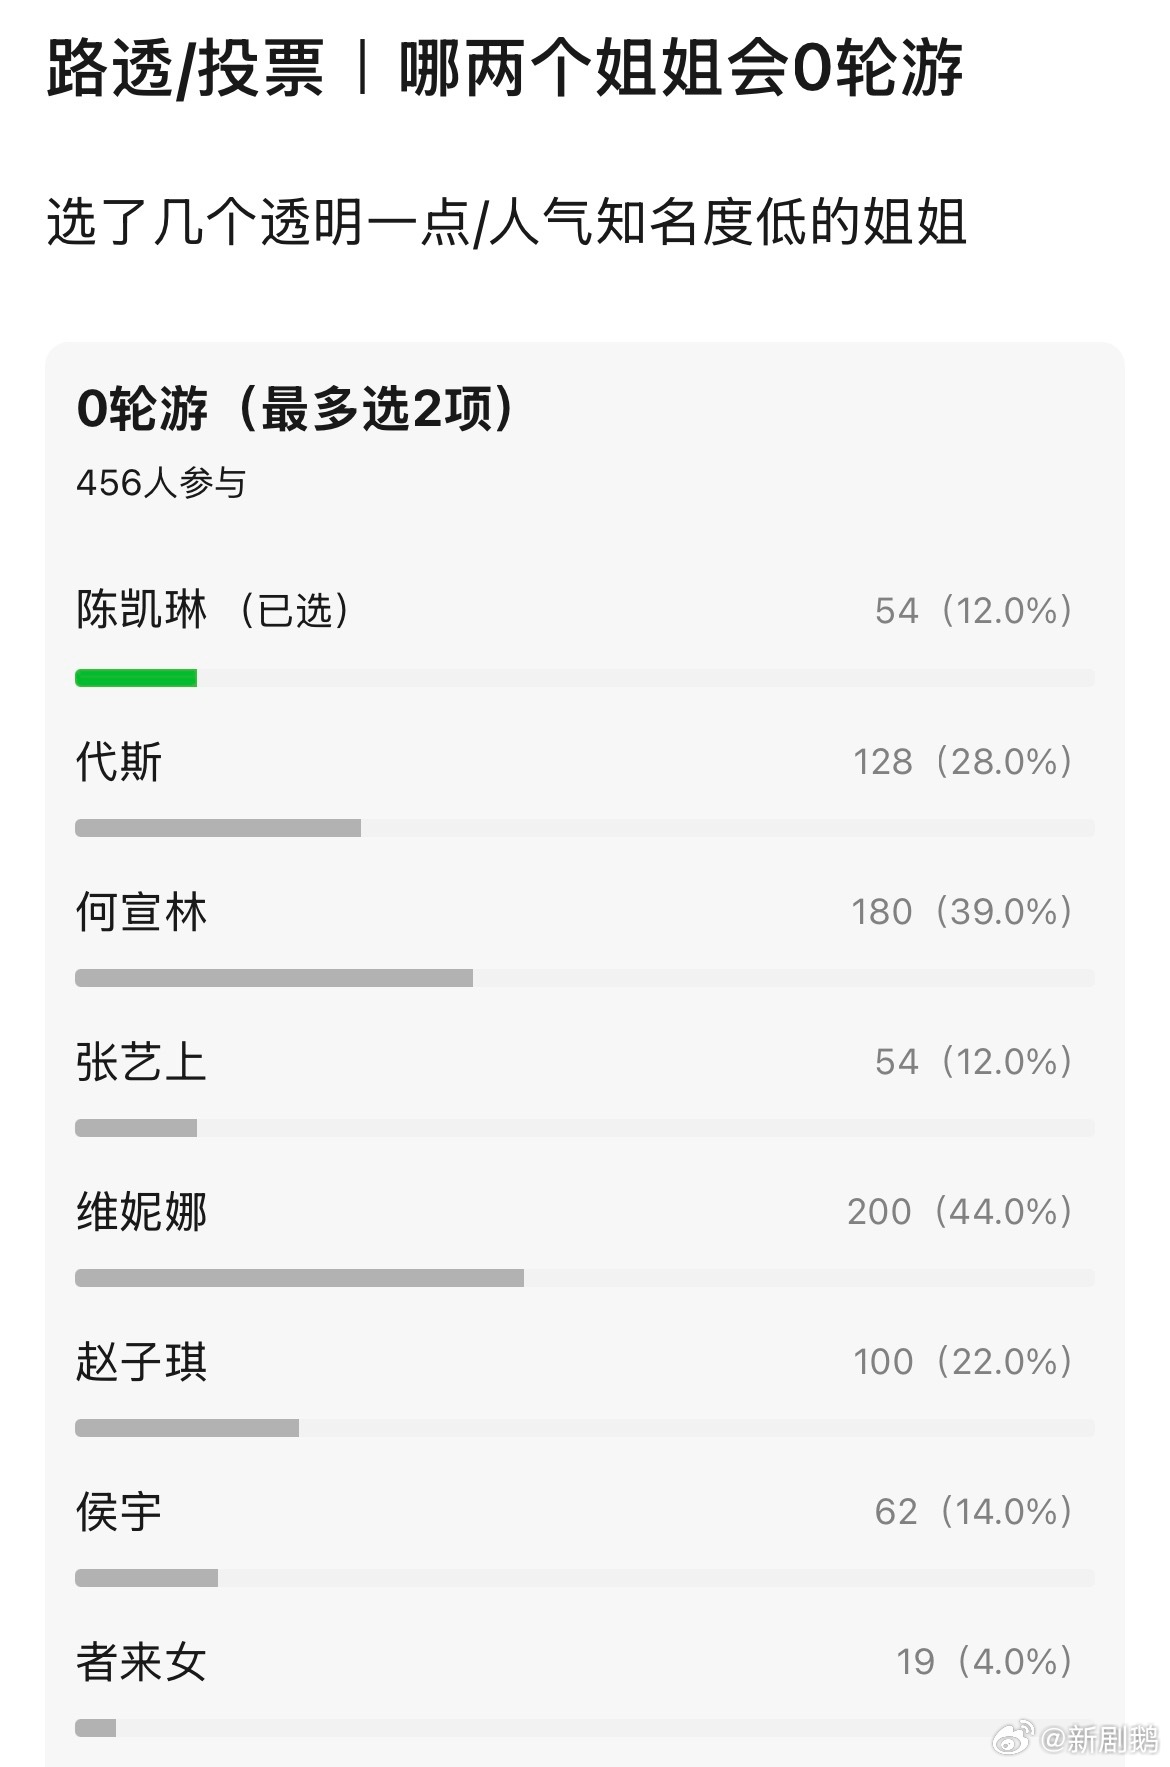This screenshot has height=1767, width=1170.
Task: Tap the 侯宇 poll option
Action: 119,1512
